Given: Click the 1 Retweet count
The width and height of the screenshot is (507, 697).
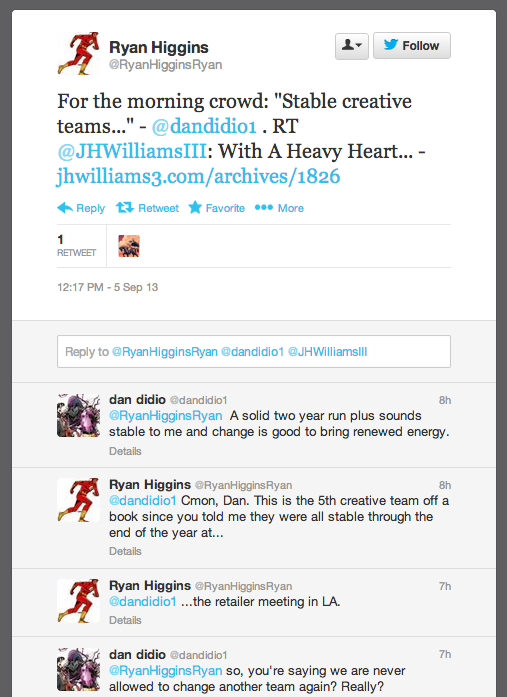Looking at the screenshot, I should (76, 246).
